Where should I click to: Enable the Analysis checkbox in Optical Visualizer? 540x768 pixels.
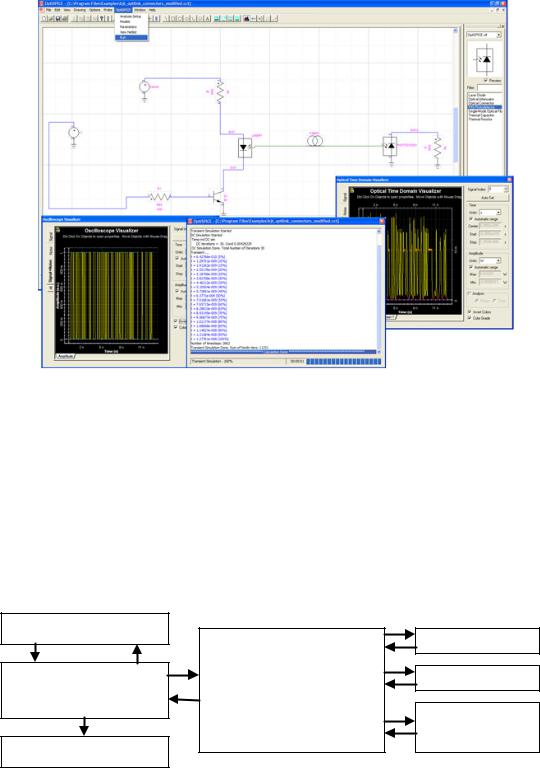pos(469,293)
